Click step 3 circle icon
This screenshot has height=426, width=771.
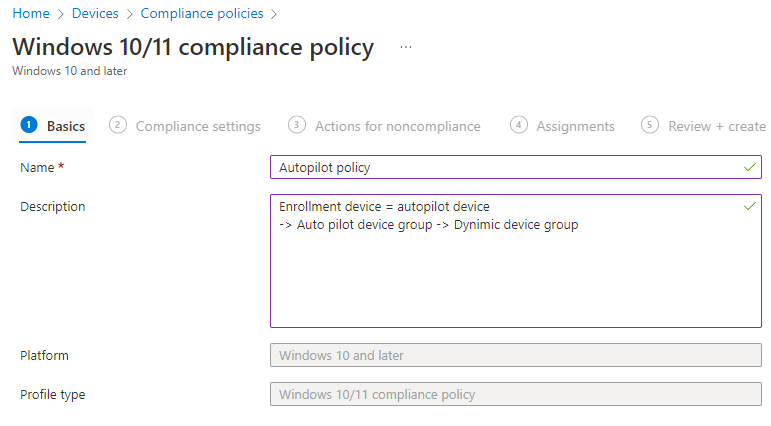[x=297, y=125]
